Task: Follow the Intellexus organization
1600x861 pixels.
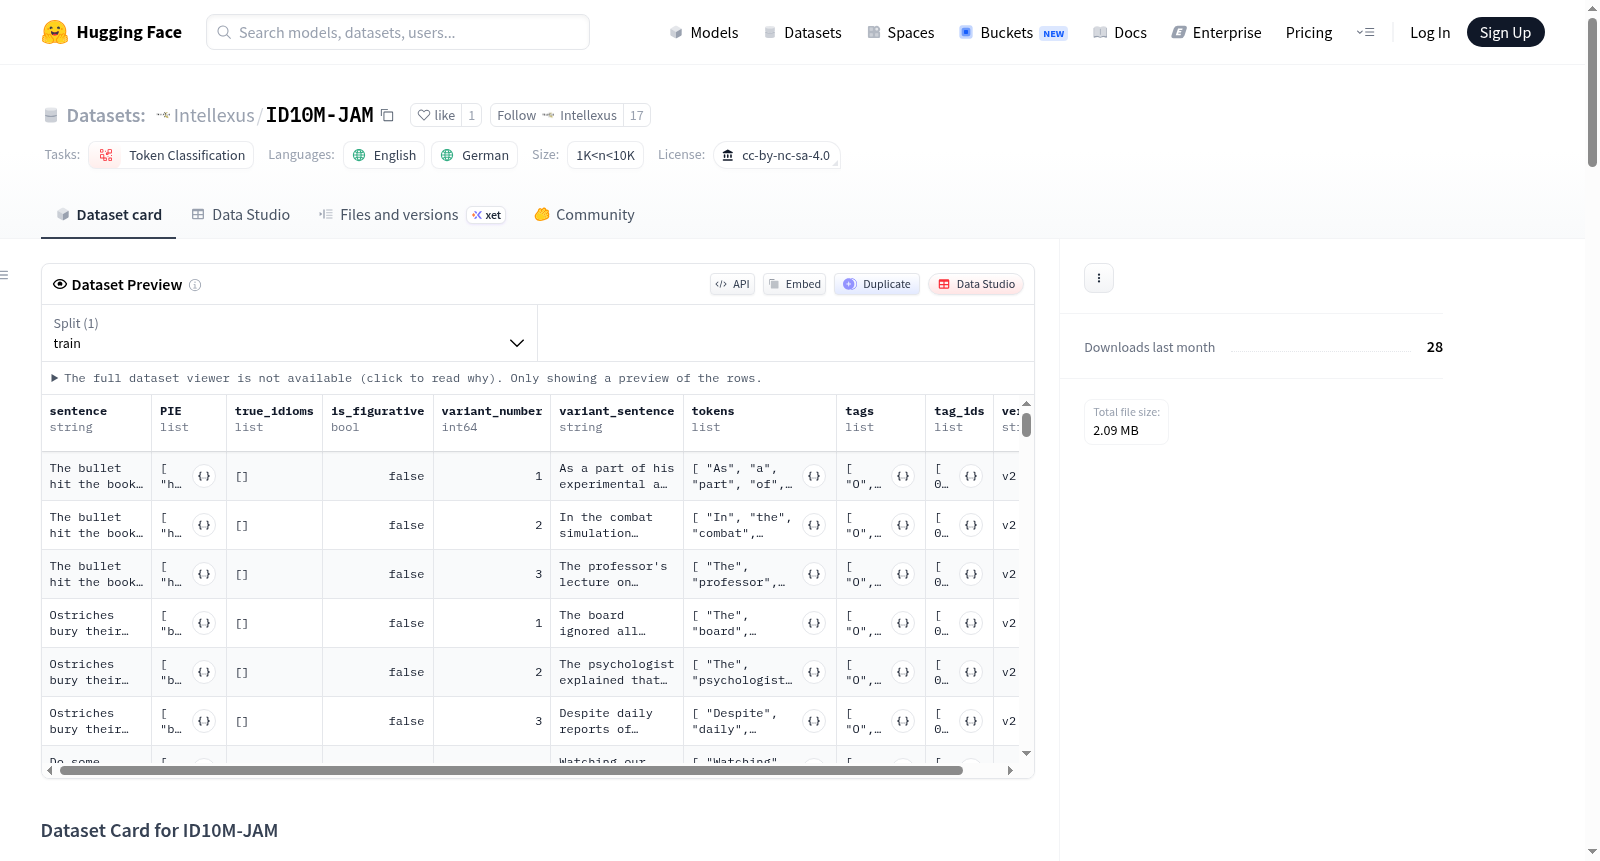Action: 557,115
